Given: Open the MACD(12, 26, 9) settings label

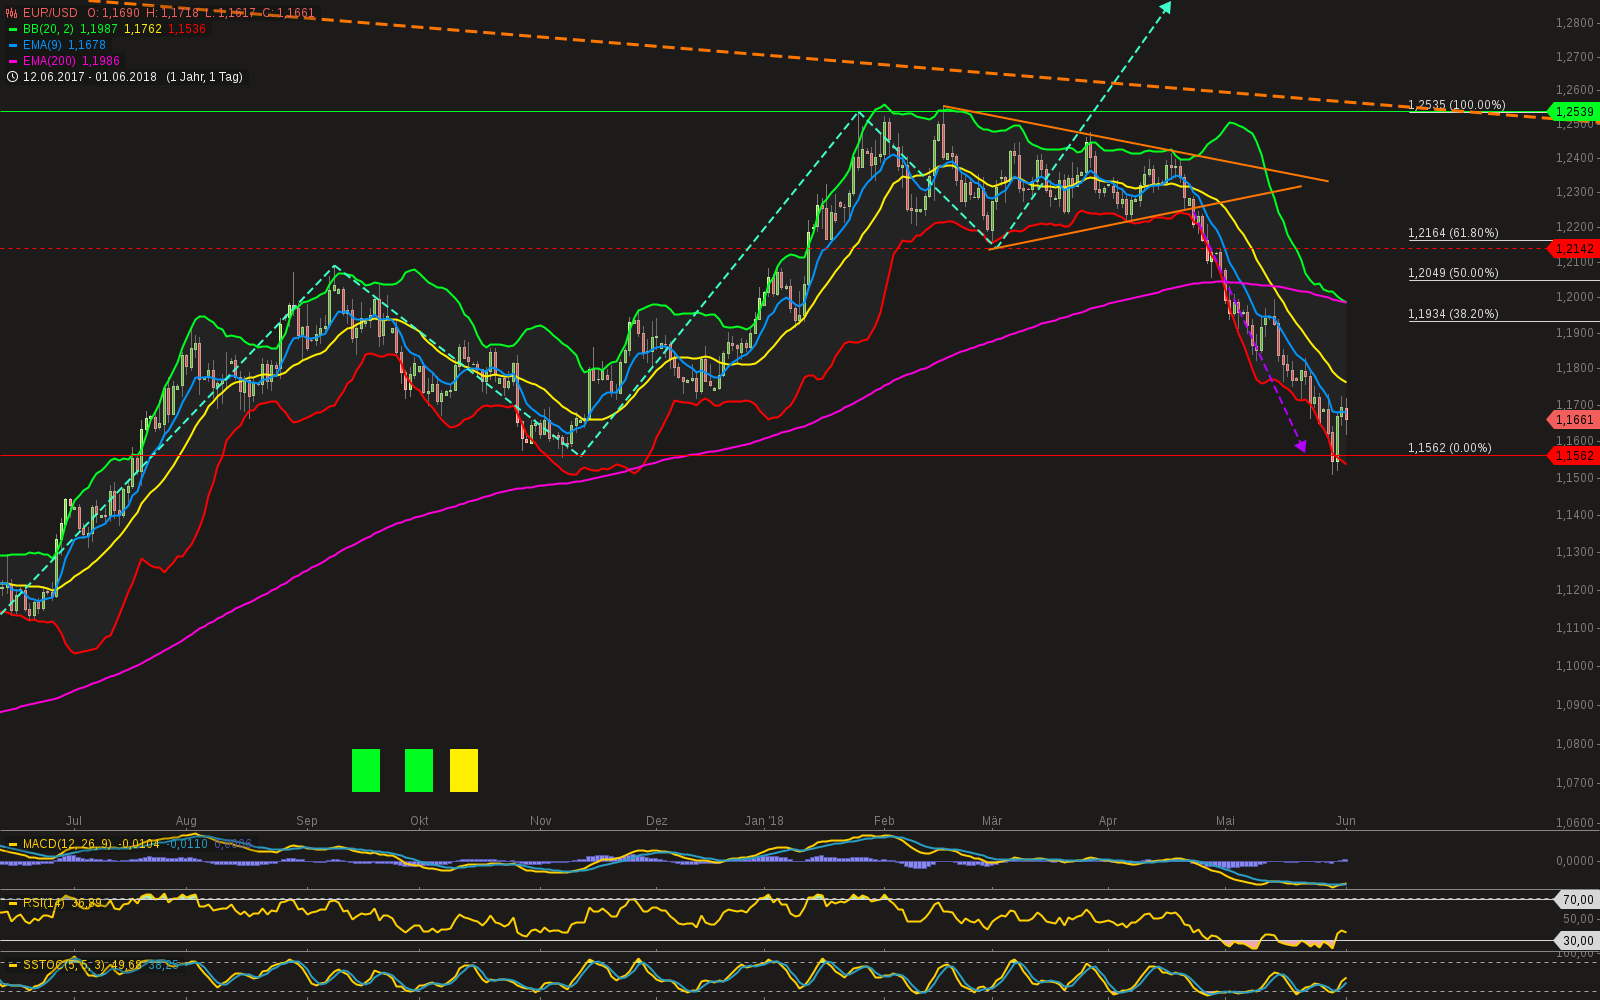Looking at the screenshot, I should pos(70,843).
